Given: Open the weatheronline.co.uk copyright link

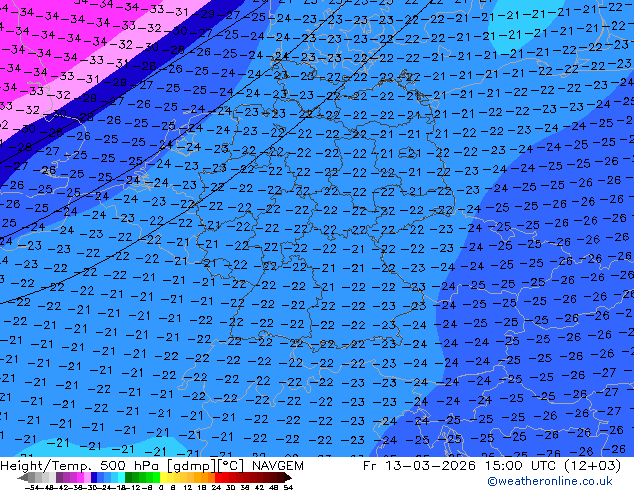Looking at the screenshot, I should [x=550, y=481].
